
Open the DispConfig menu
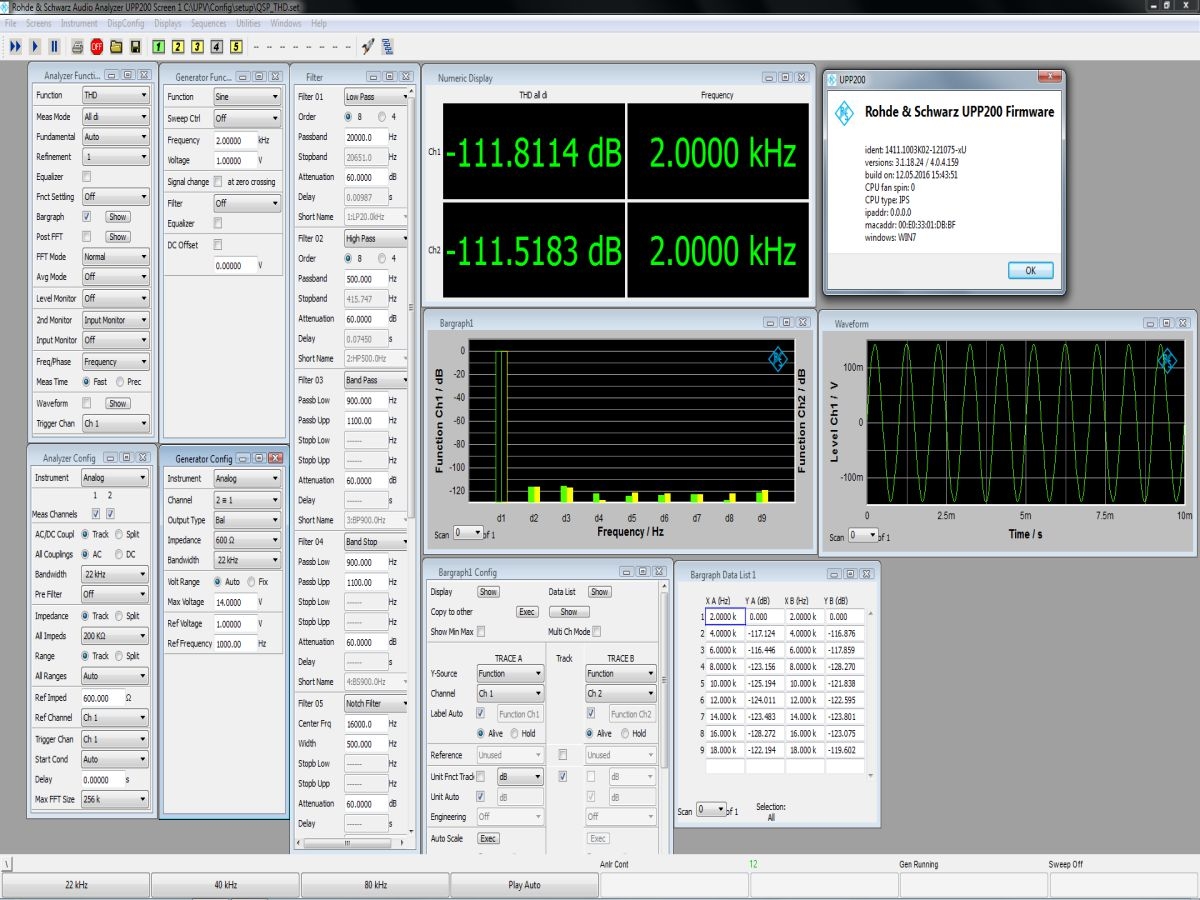click(126, 22)
